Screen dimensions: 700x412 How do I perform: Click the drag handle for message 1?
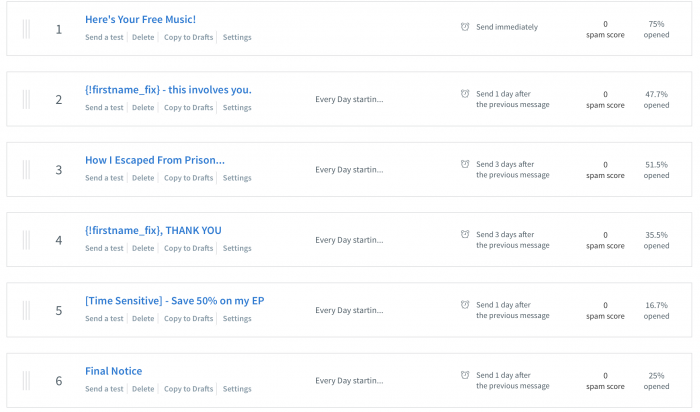pyautogui.click(x=26, y=29)
